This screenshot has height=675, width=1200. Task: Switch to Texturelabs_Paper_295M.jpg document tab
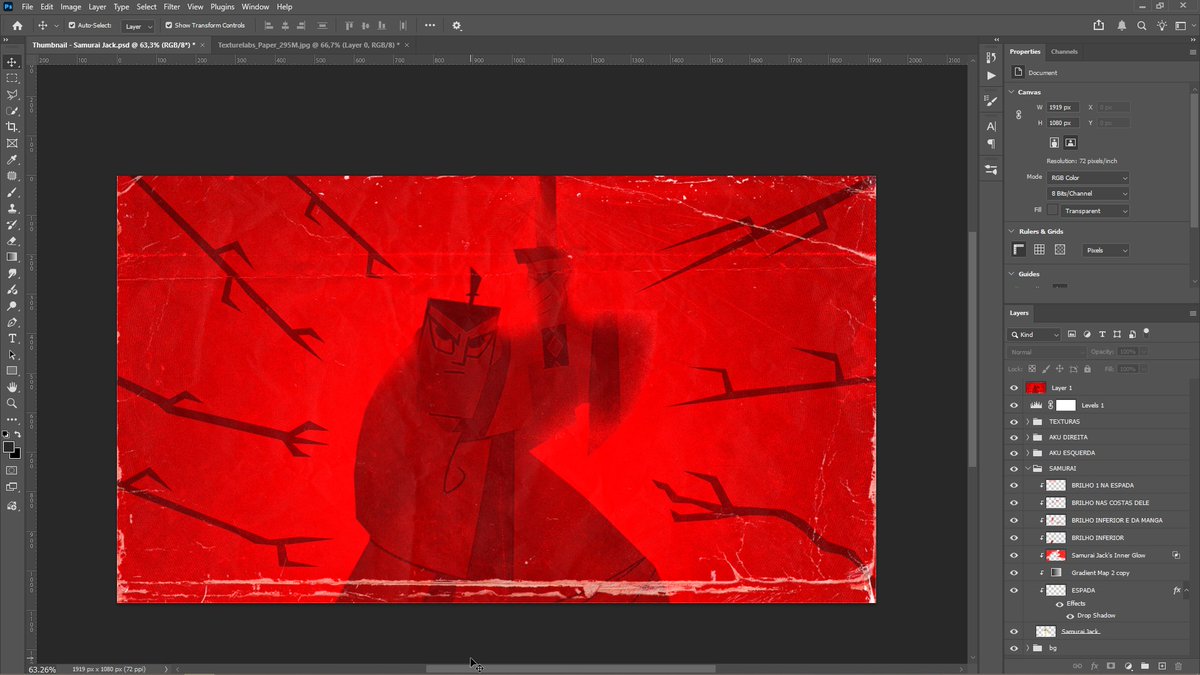[308, 45]
